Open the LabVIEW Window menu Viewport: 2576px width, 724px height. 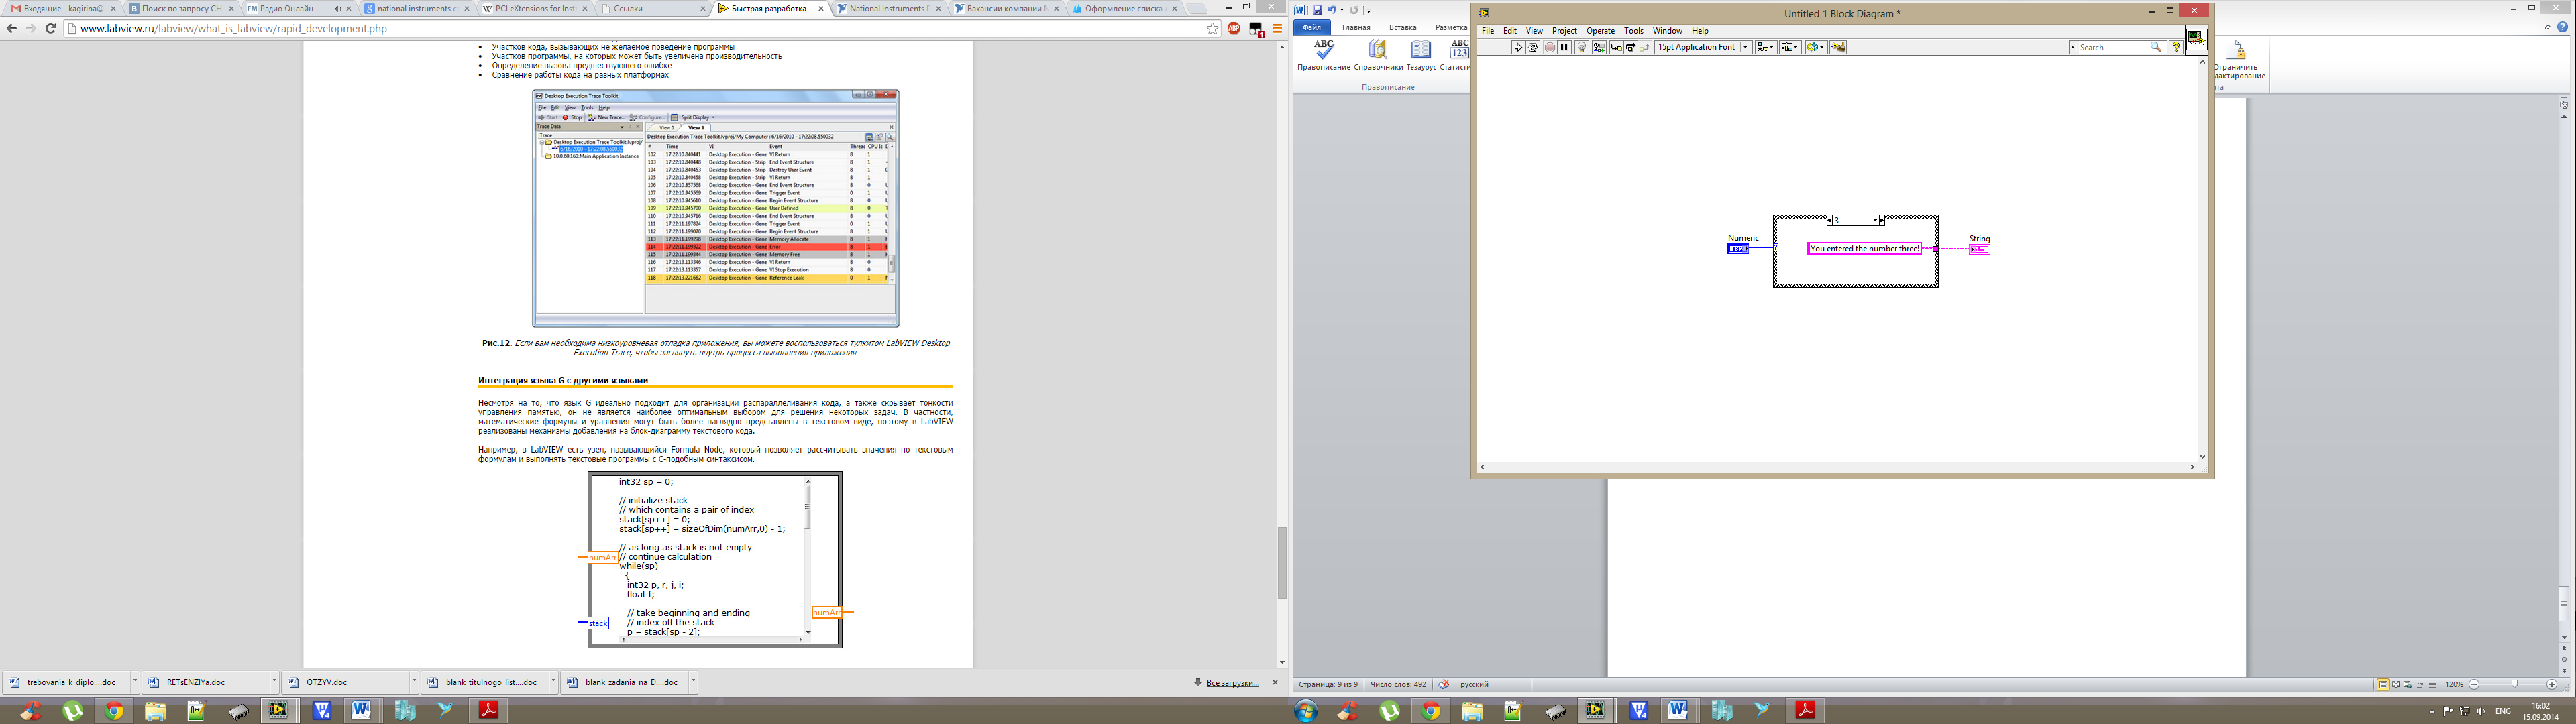pos(1667,31)
